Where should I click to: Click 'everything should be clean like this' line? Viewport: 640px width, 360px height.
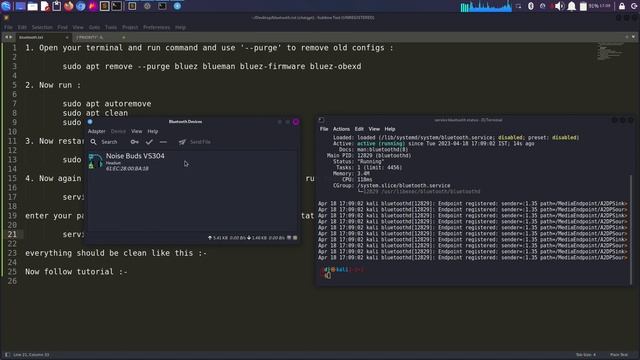(116, 253)
